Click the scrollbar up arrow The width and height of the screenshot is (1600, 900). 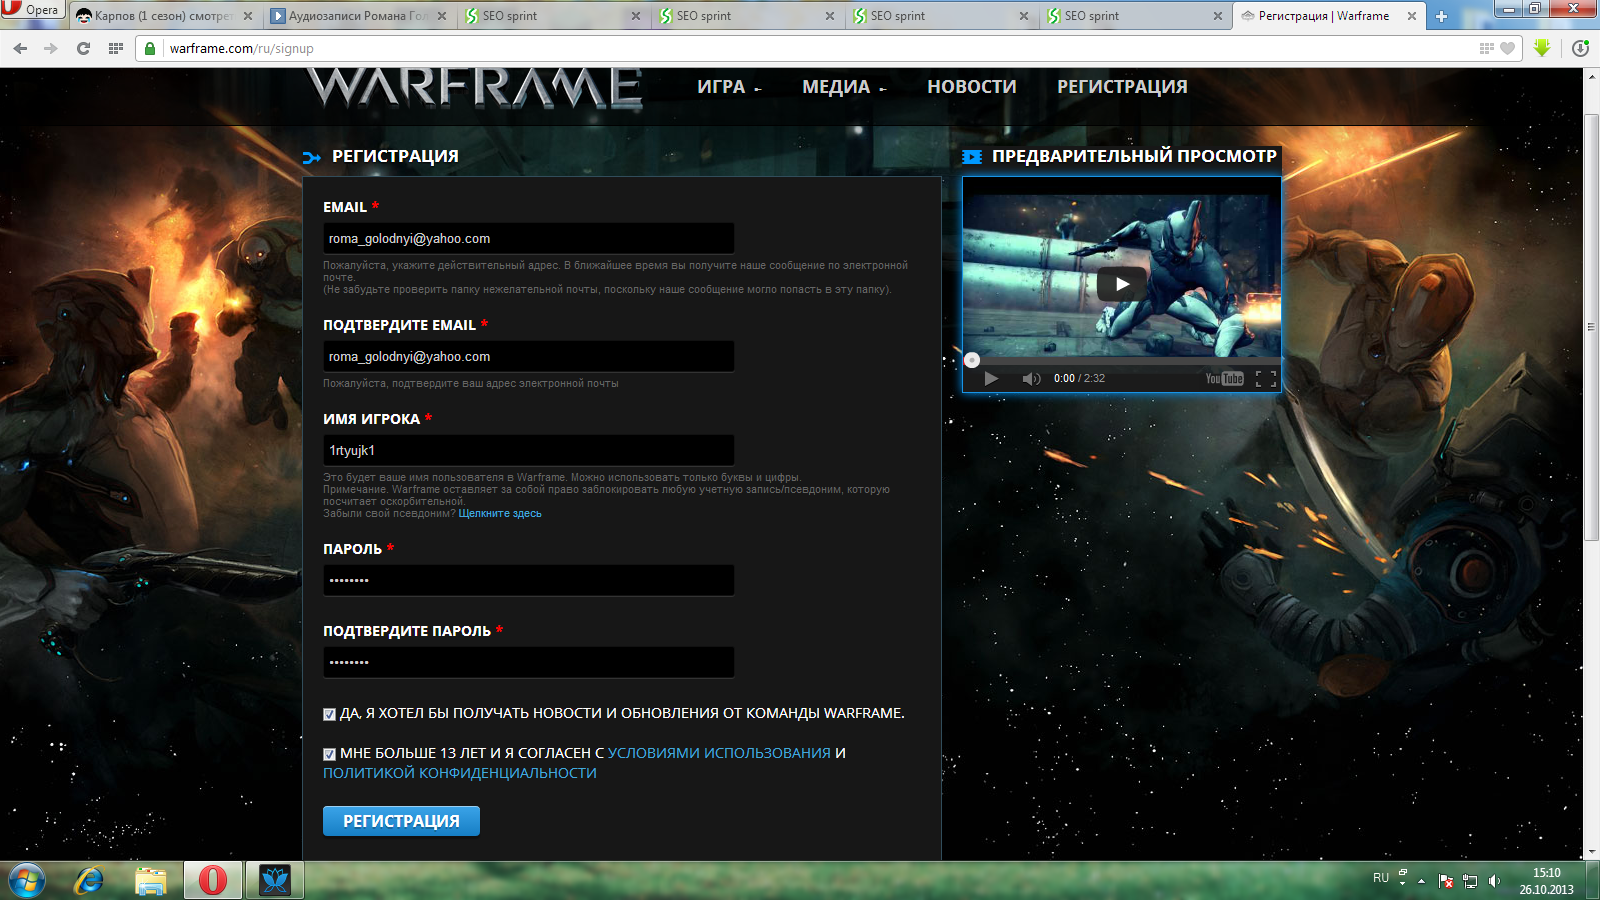[1591, 76]
